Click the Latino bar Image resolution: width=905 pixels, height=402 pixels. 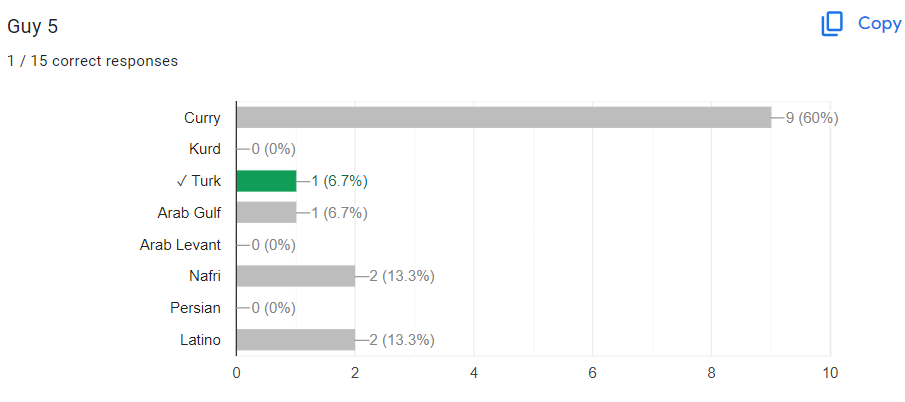[296, 340]
